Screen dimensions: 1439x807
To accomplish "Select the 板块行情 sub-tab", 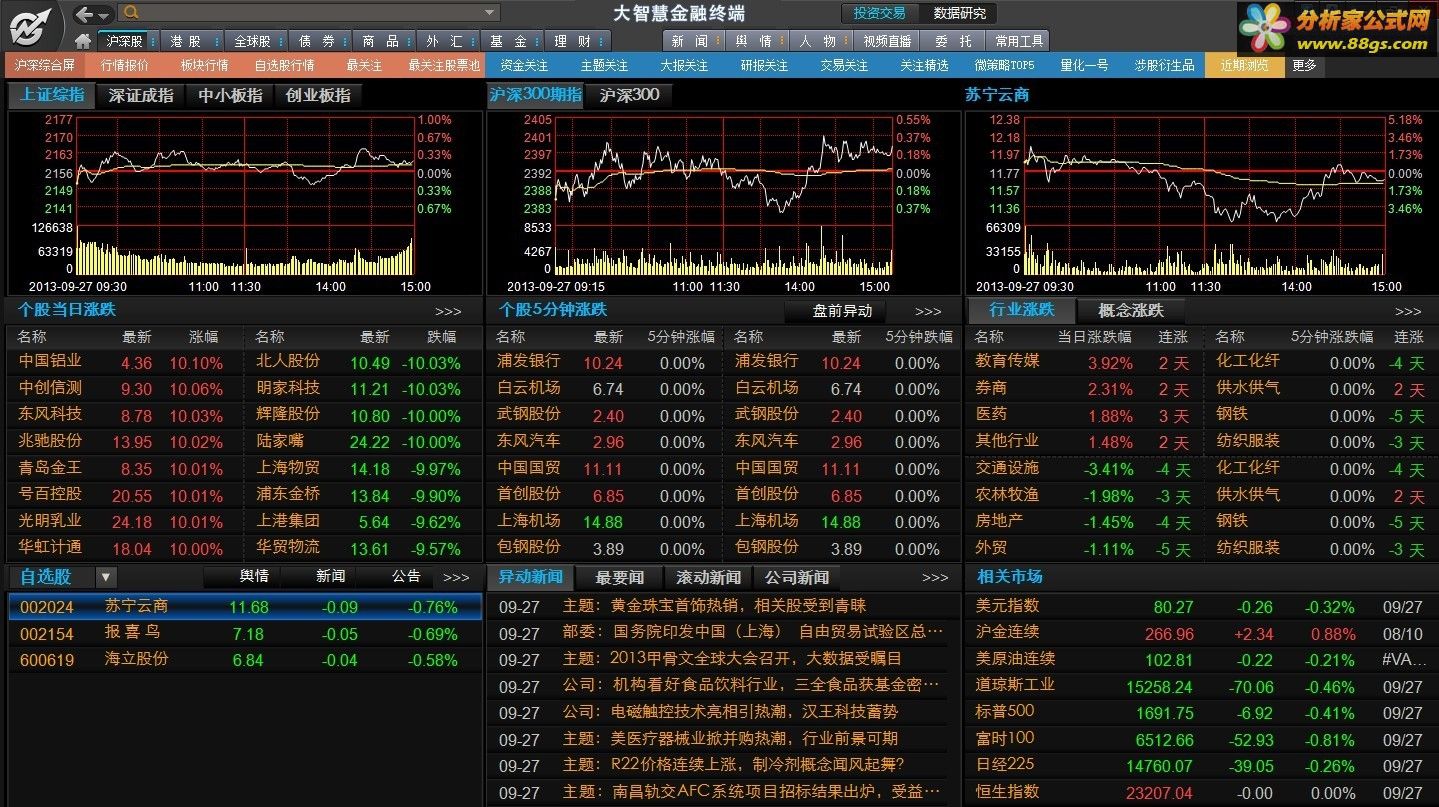I will 205,65.
